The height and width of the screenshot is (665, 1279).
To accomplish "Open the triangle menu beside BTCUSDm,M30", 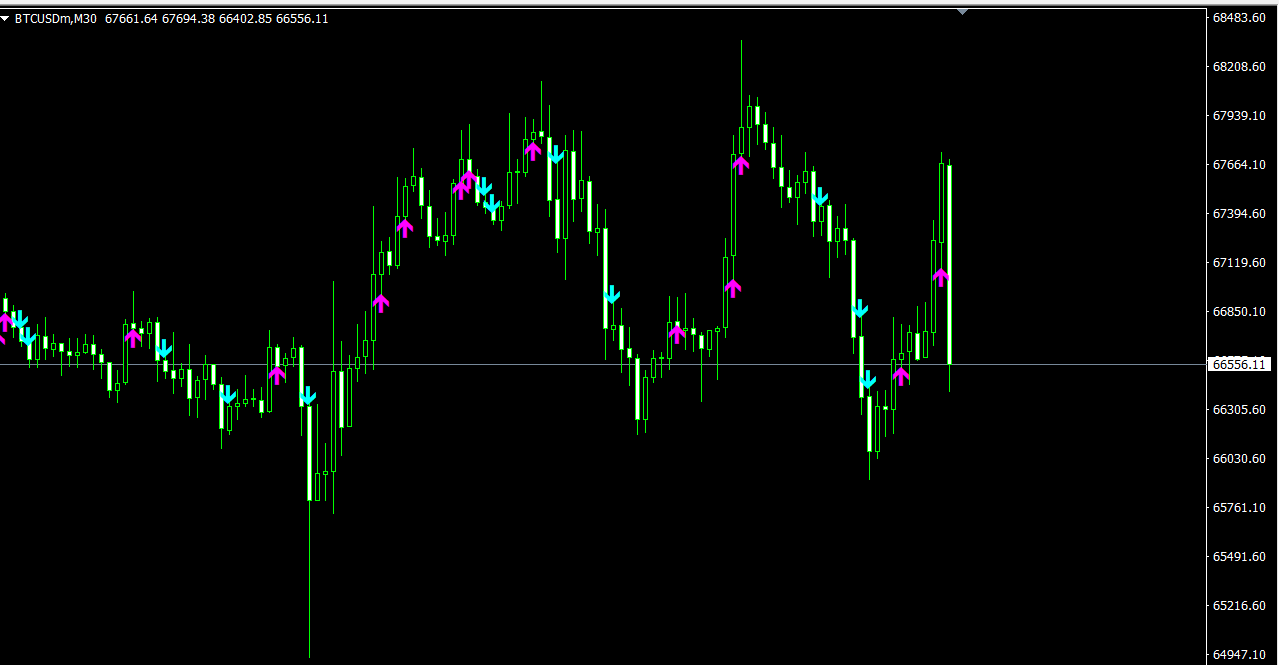I will (x=6, y=19).
